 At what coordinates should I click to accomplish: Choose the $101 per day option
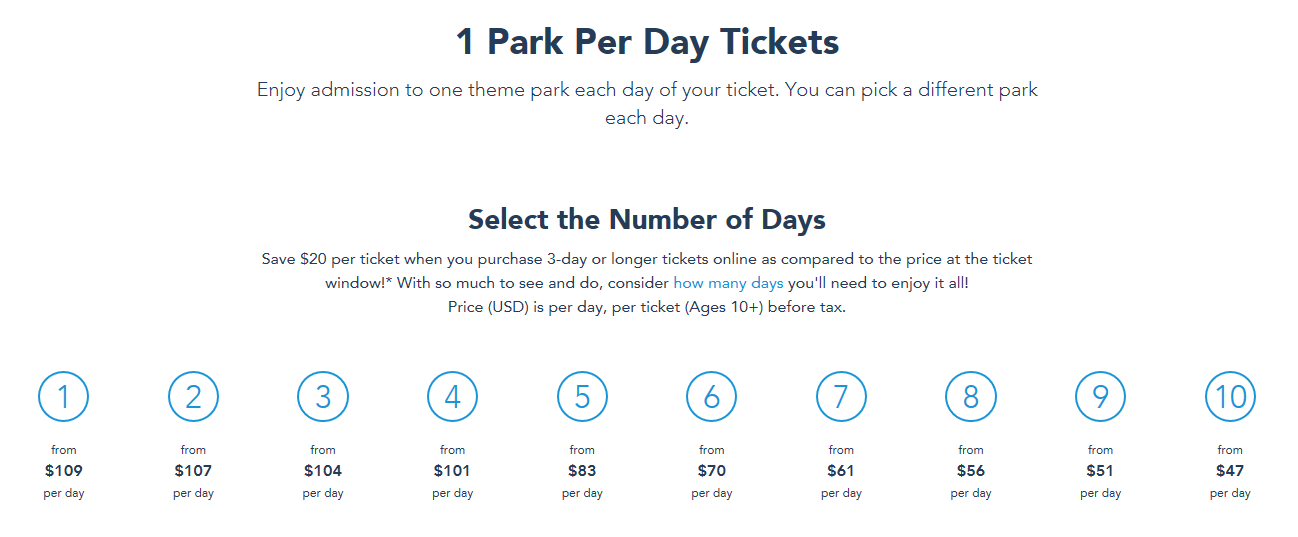[x=452, y=471]
